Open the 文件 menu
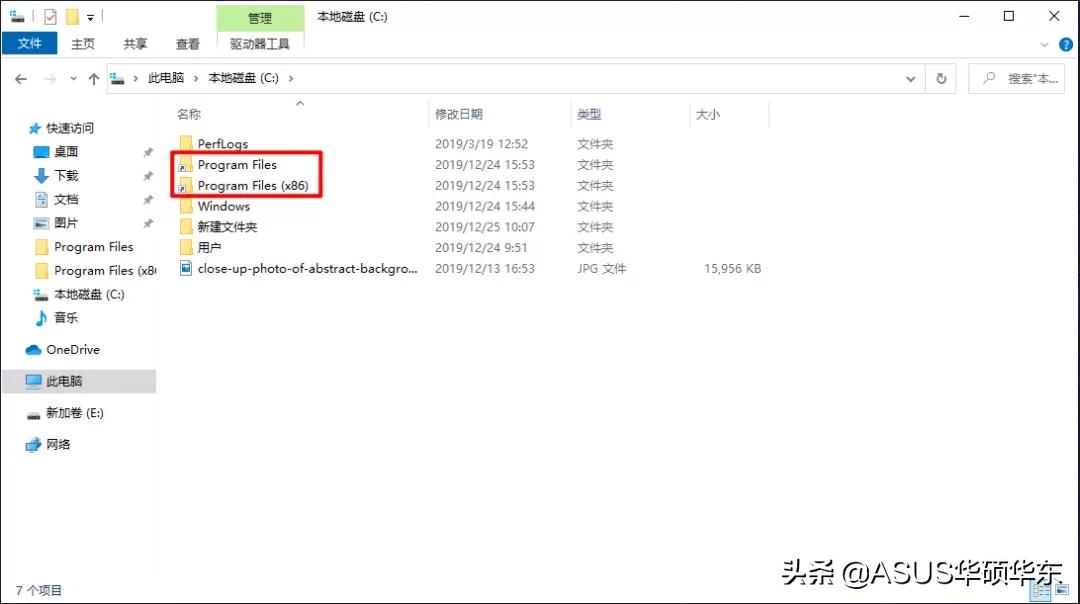 30,44
